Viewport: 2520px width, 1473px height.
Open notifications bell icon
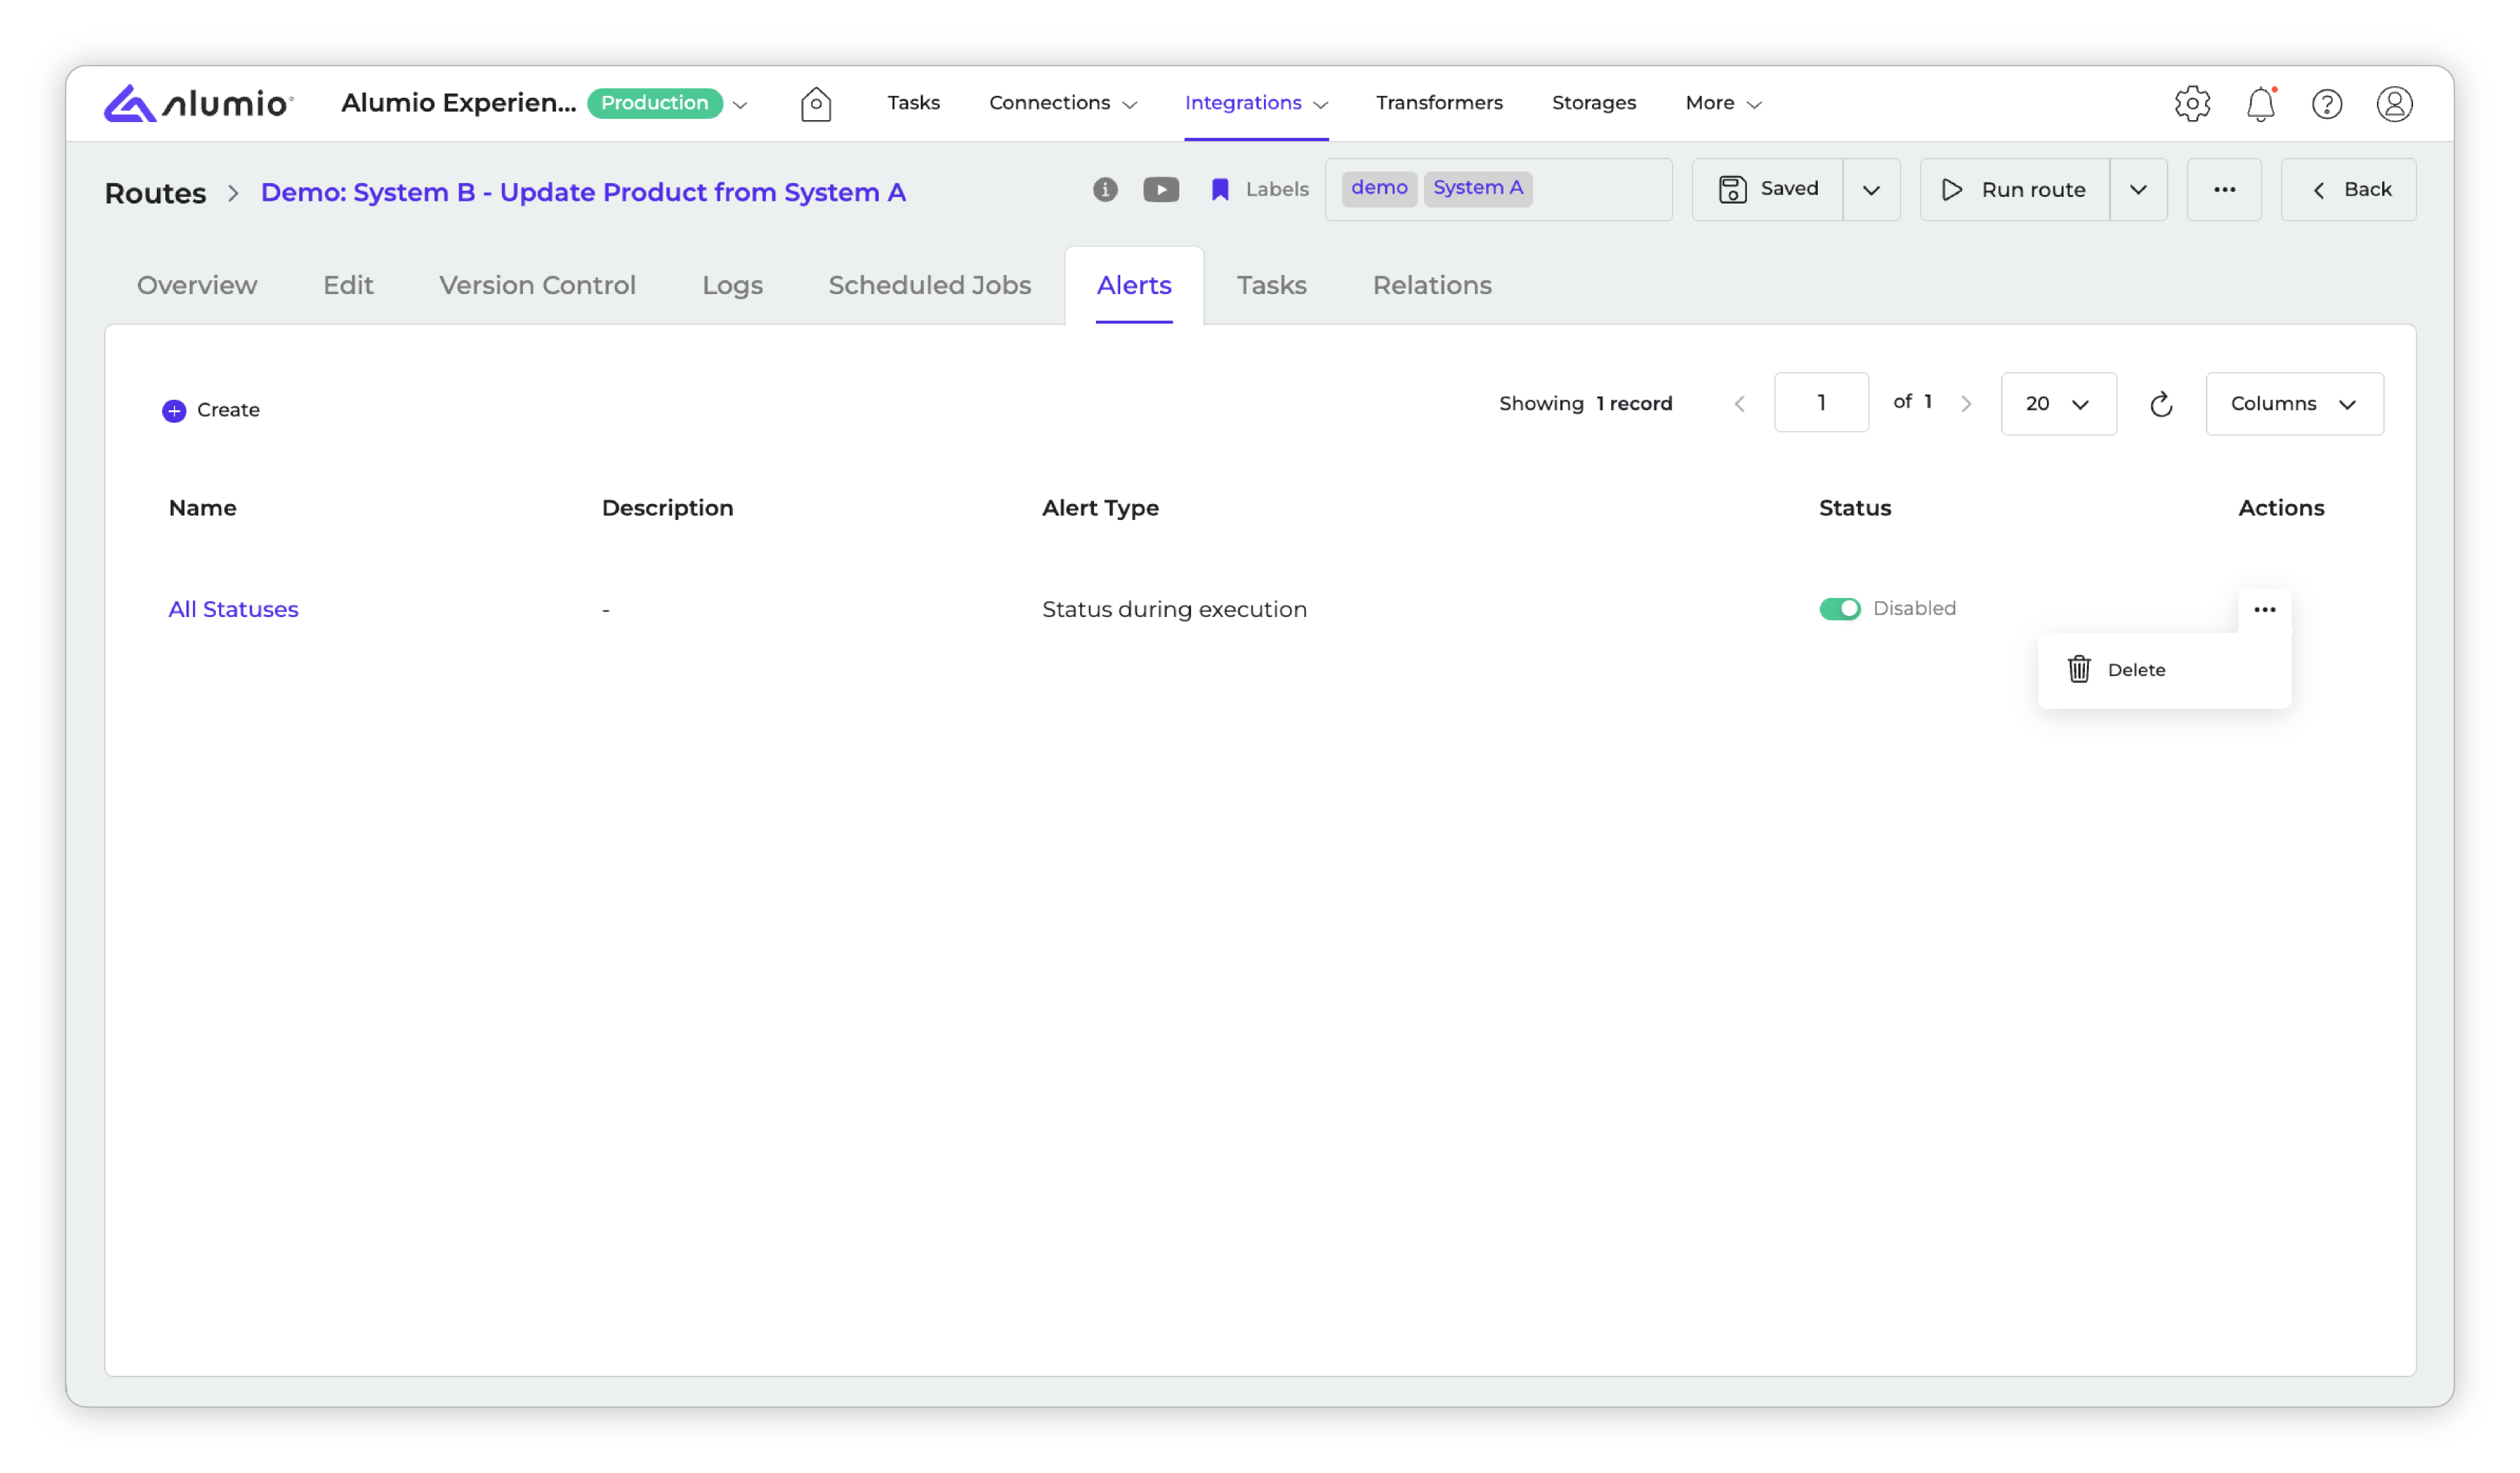[2260, 104]
